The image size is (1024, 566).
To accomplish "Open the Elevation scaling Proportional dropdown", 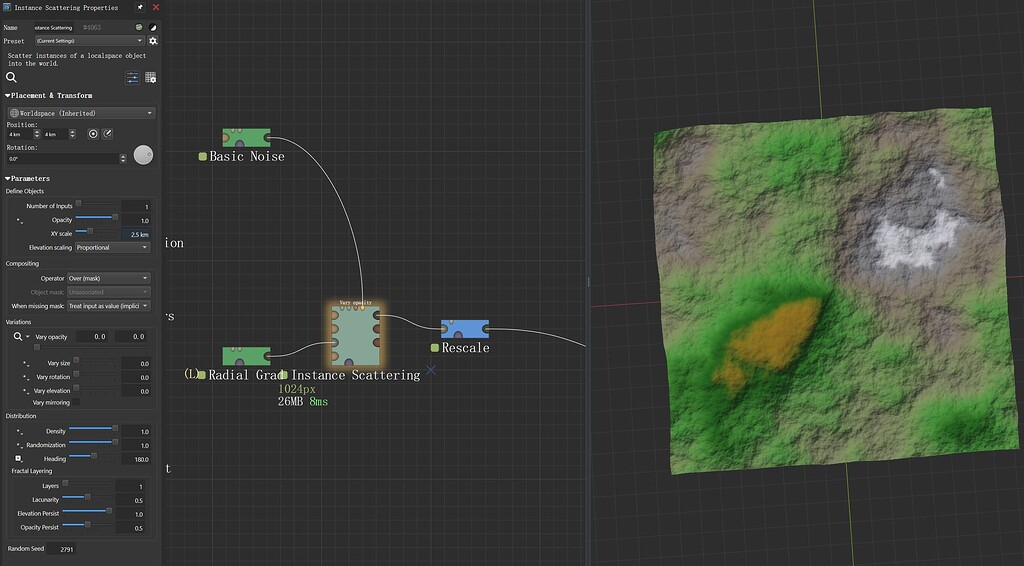I will (111, 247).
